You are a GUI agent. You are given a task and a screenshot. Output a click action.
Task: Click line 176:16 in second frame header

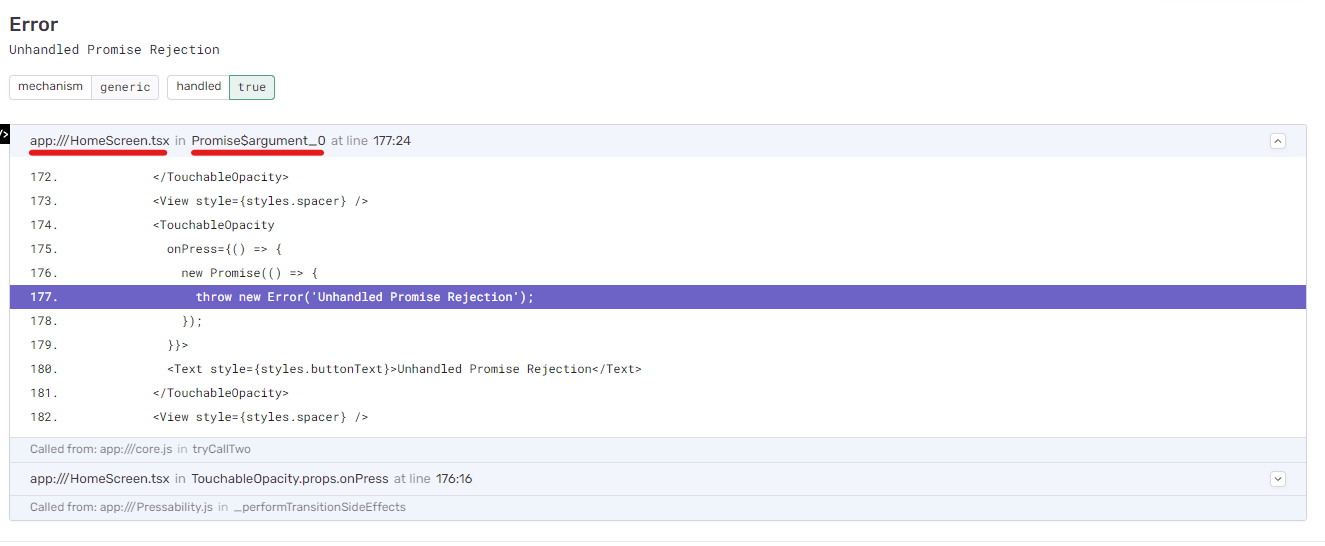pos(454,479)
